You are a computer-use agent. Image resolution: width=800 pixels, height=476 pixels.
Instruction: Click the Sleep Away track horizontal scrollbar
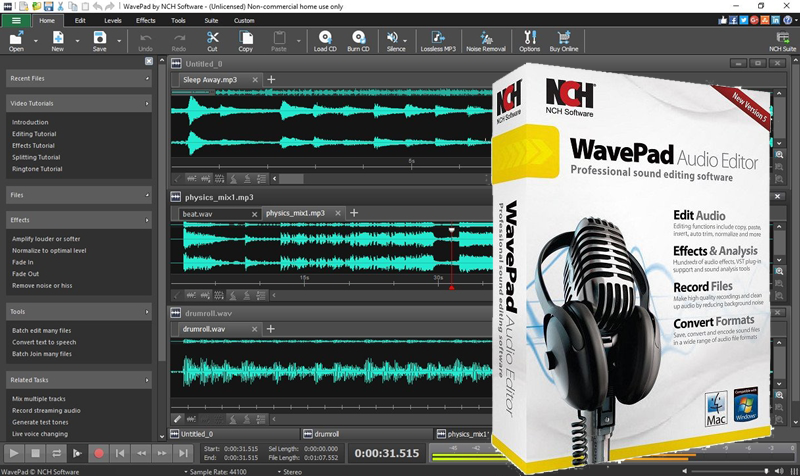coord(291,179)
